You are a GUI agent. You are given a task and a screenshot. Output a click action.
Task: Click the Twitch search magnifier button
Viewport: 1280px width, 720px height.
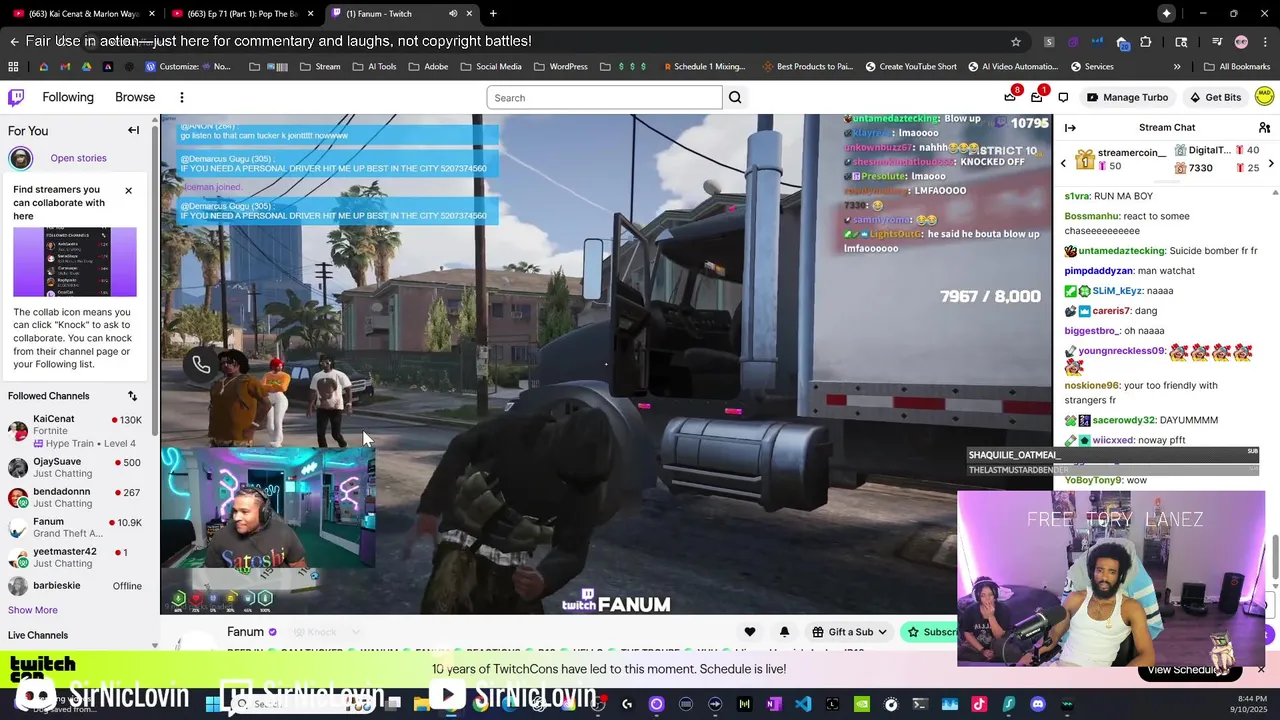(x=735, y=97)
